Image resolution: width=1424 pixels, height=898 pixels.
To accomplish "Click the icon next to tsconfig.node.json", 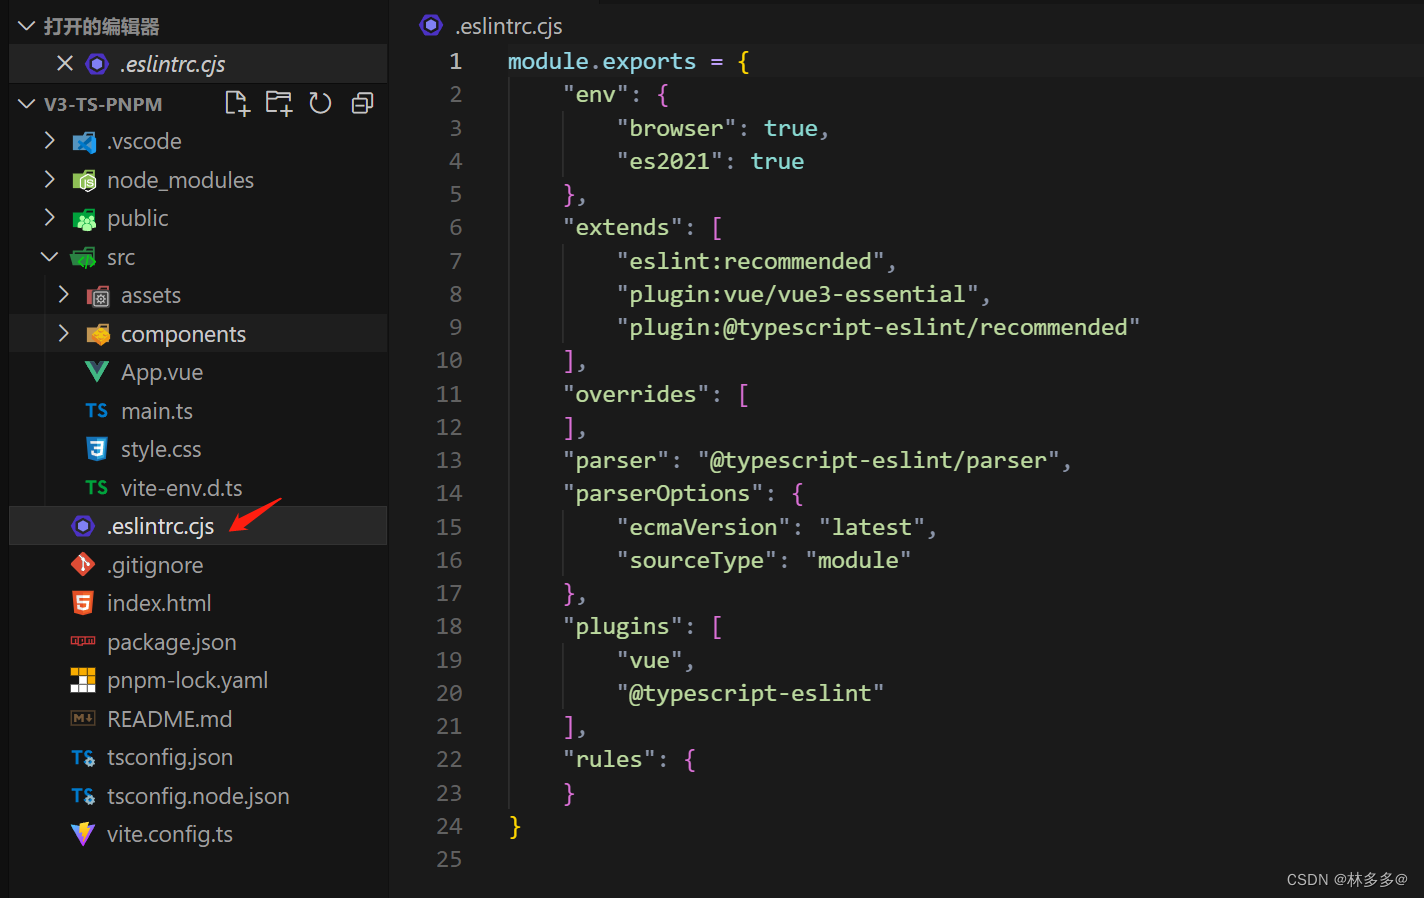I will click(83, 796).
